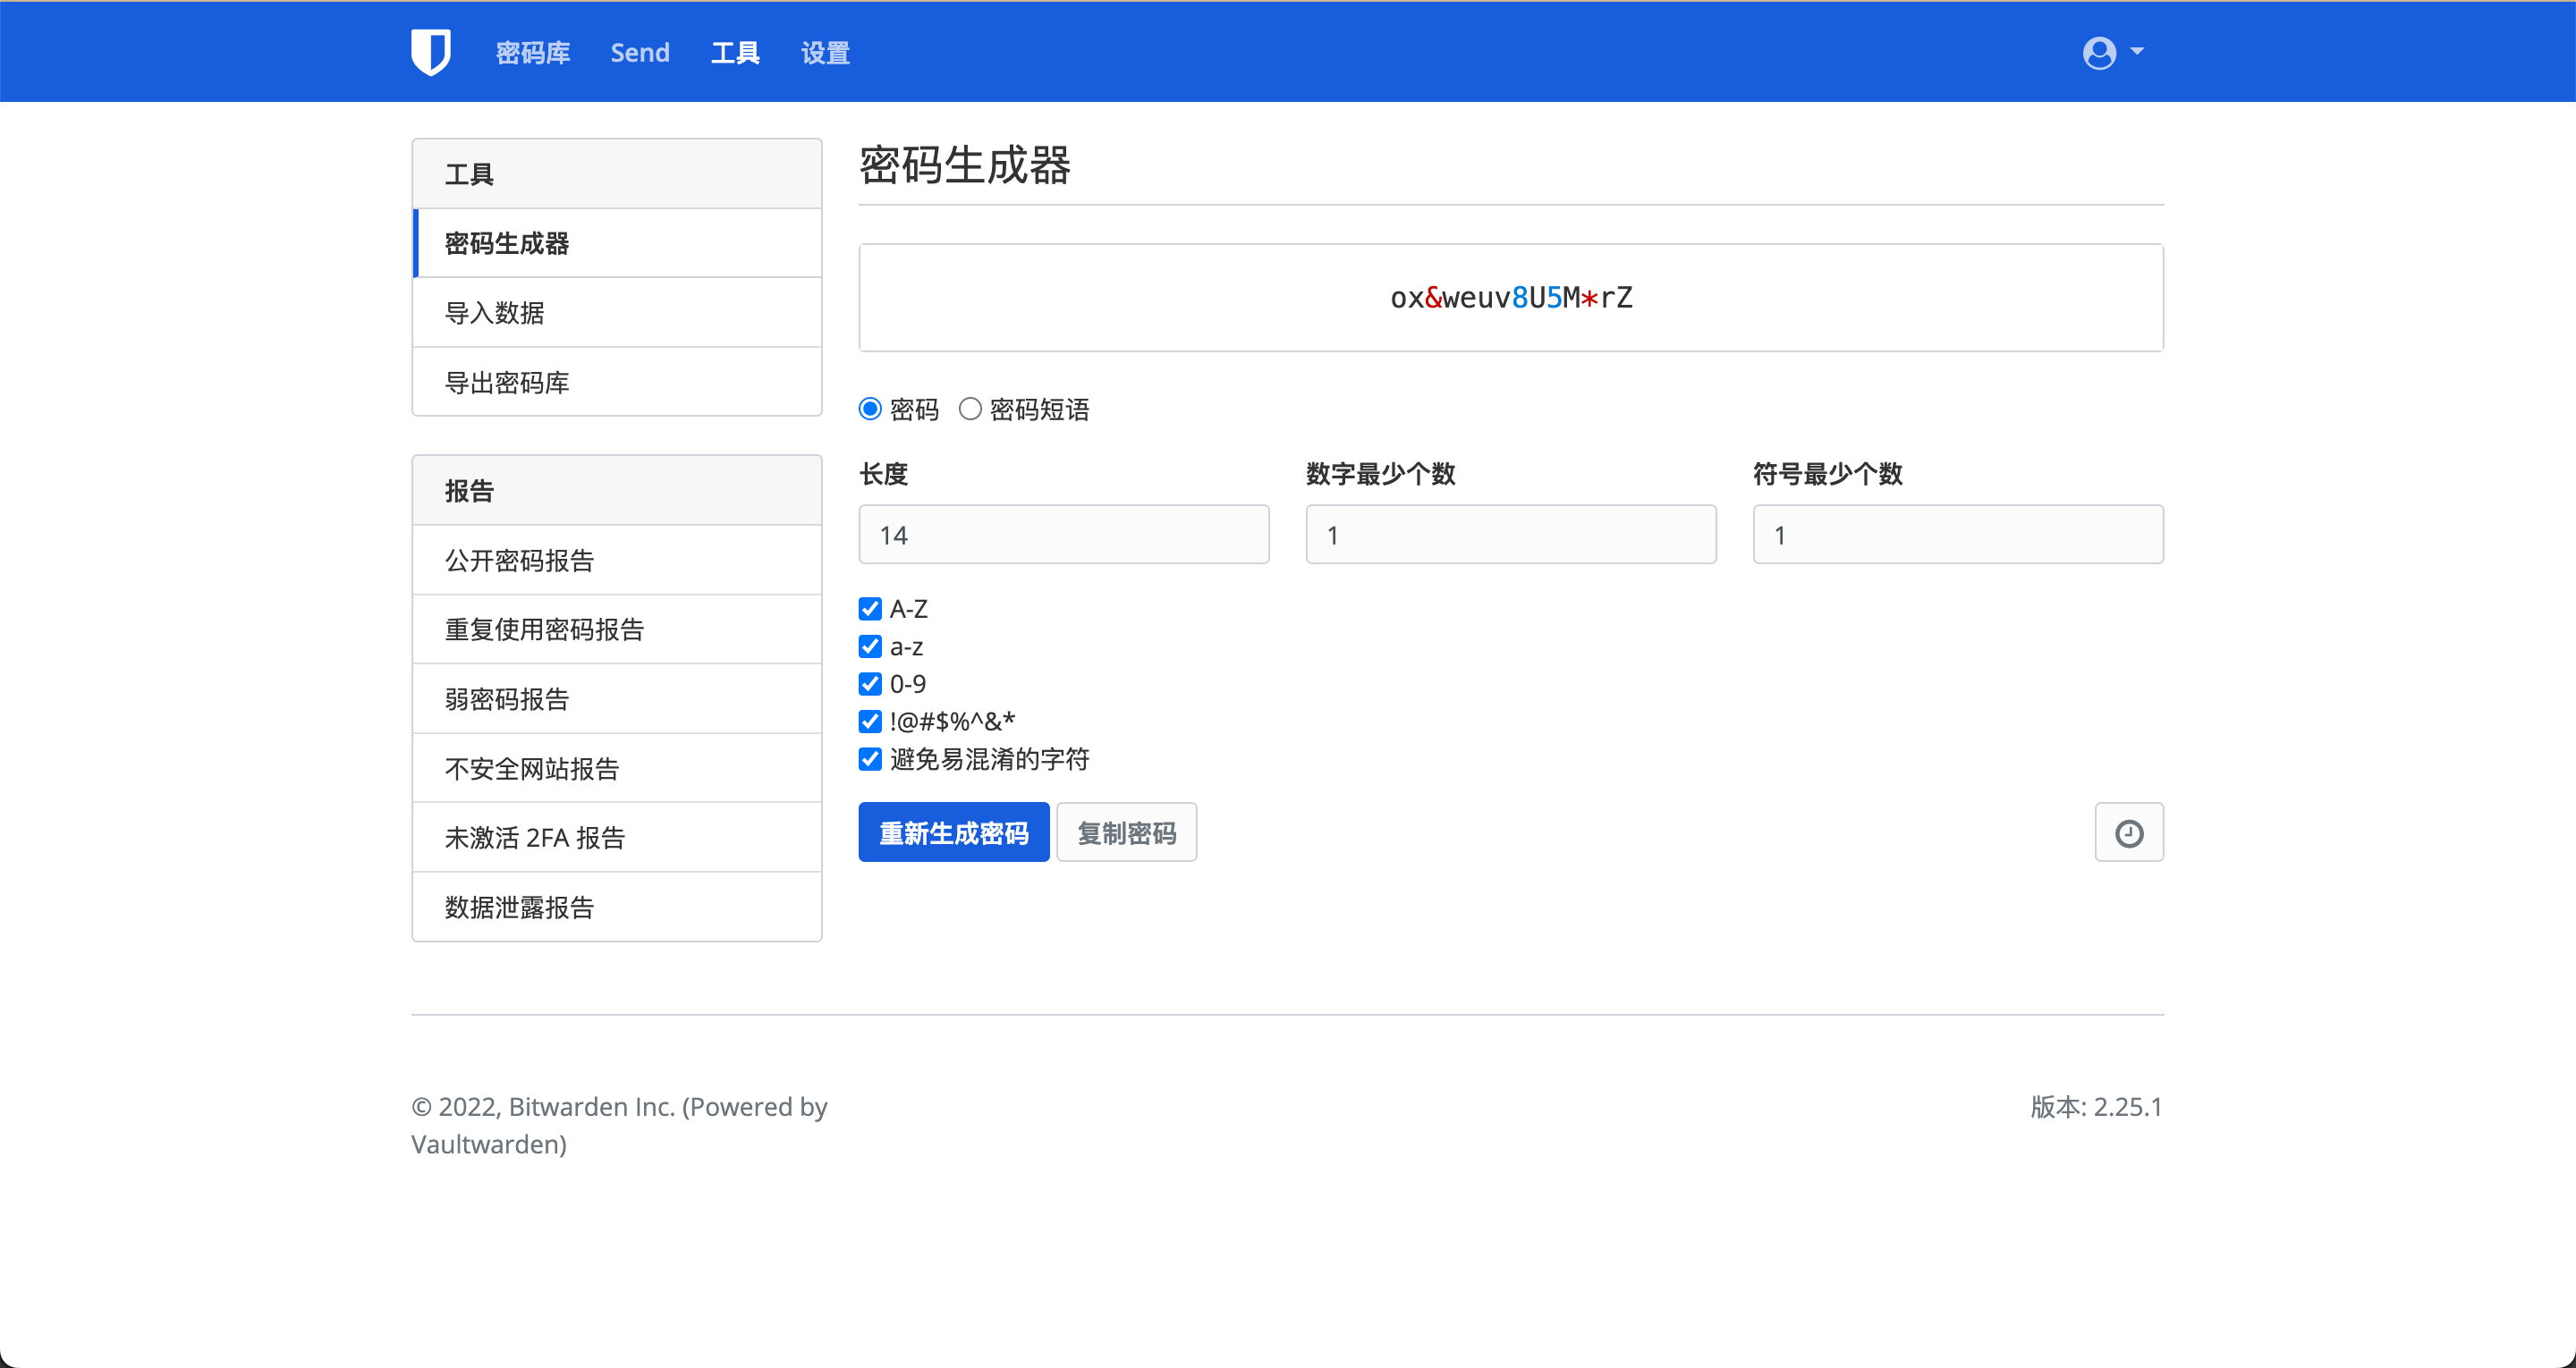
Task: Click 复制密码 button
Action: 1127,832
